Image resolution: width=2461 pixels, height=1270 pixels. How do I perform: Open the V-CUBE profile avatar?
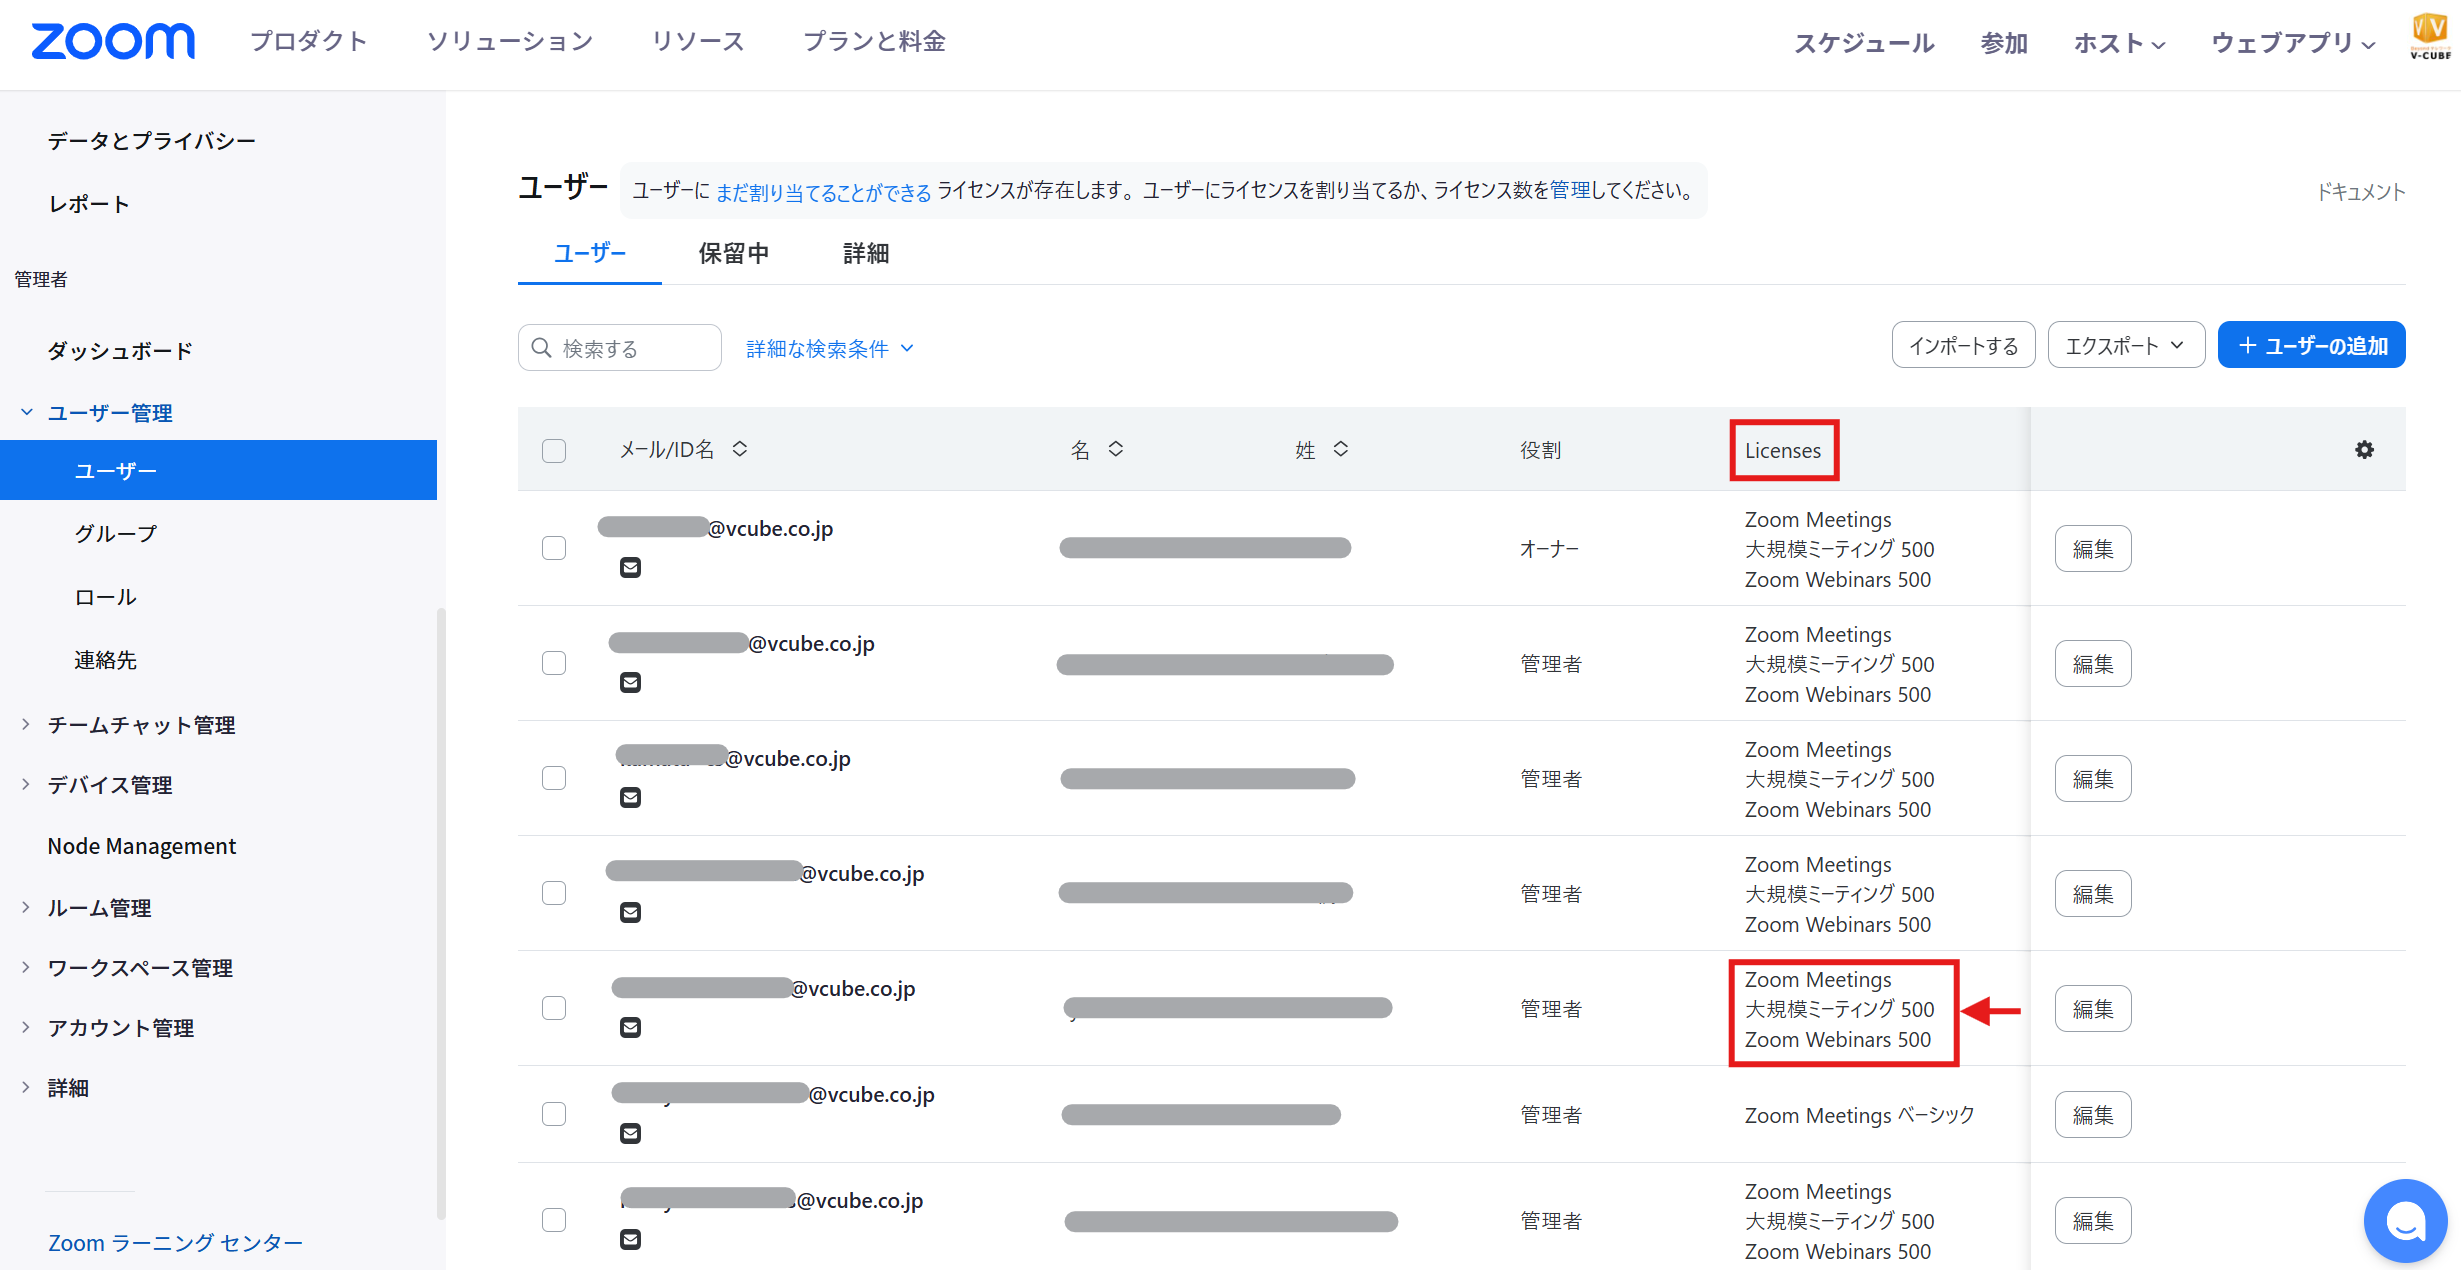[x=2429, y=36]
